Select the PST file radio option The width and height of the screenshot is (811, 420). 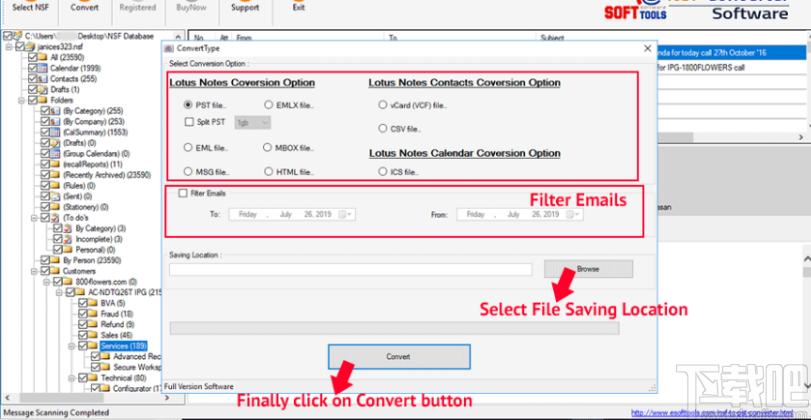[188, 104]
